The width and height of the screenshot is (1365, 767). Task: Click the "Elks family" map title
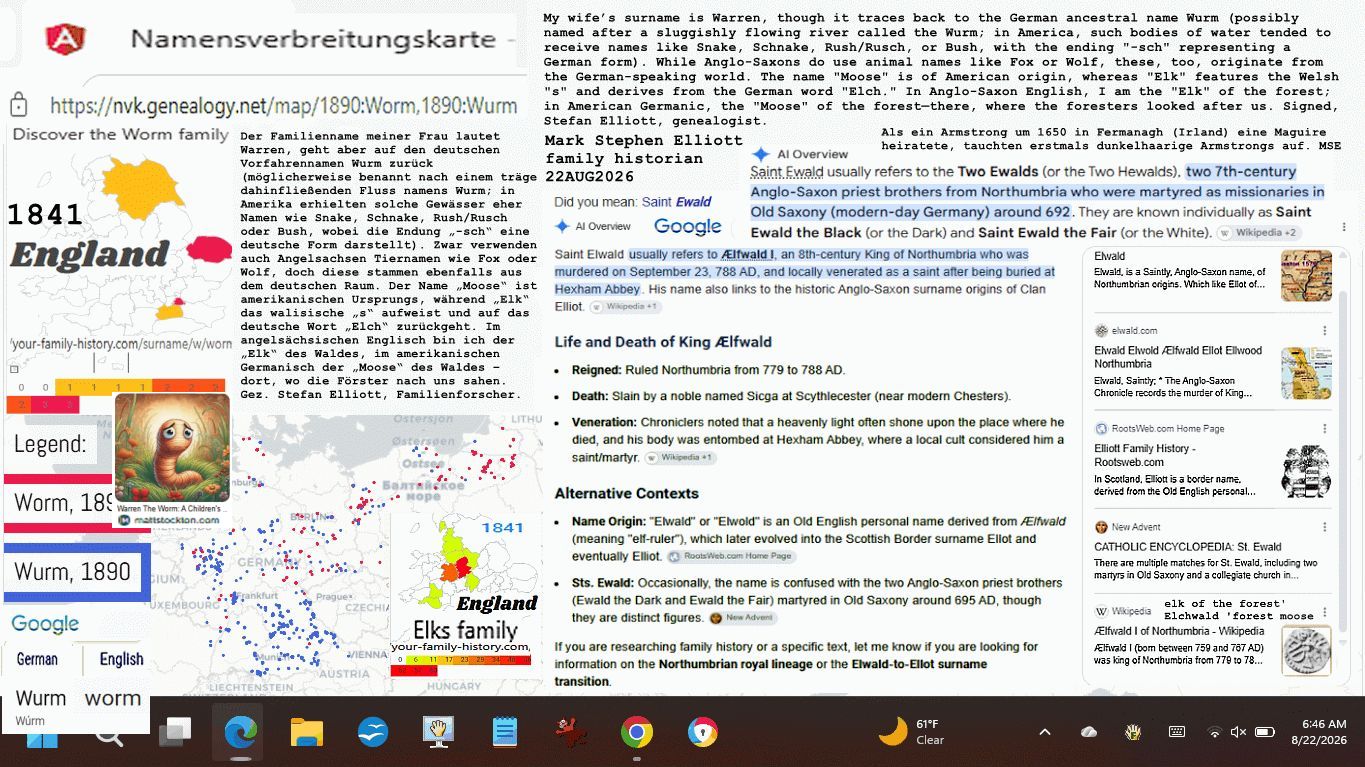(x=465, y=630)
